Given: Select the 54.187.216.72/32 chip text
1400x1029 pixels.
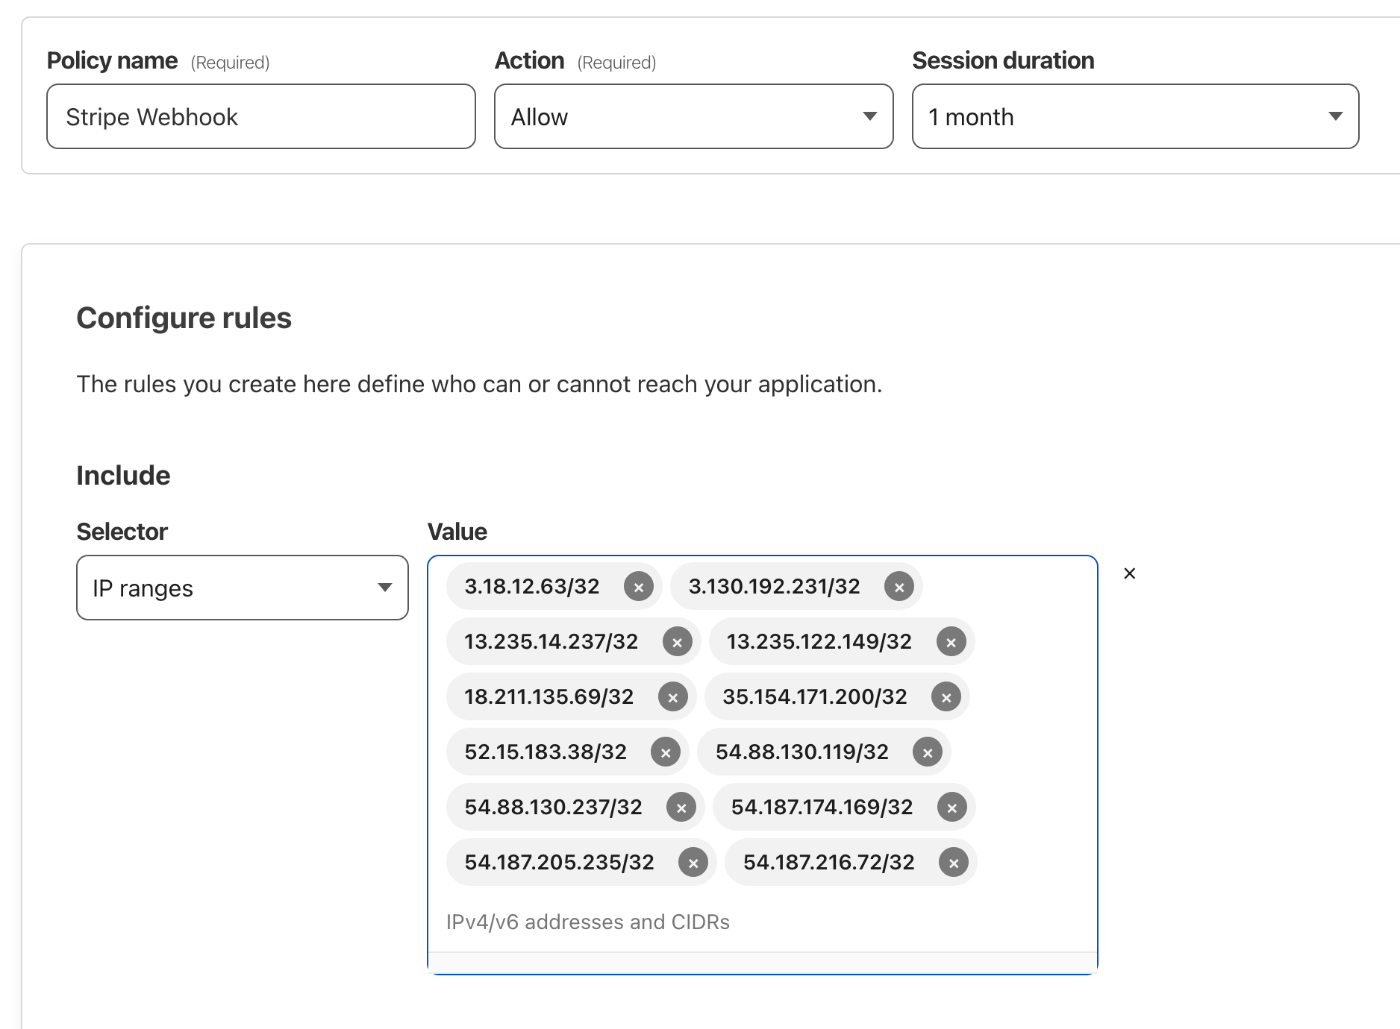Looking at the screenshot, I should (829, 861).
